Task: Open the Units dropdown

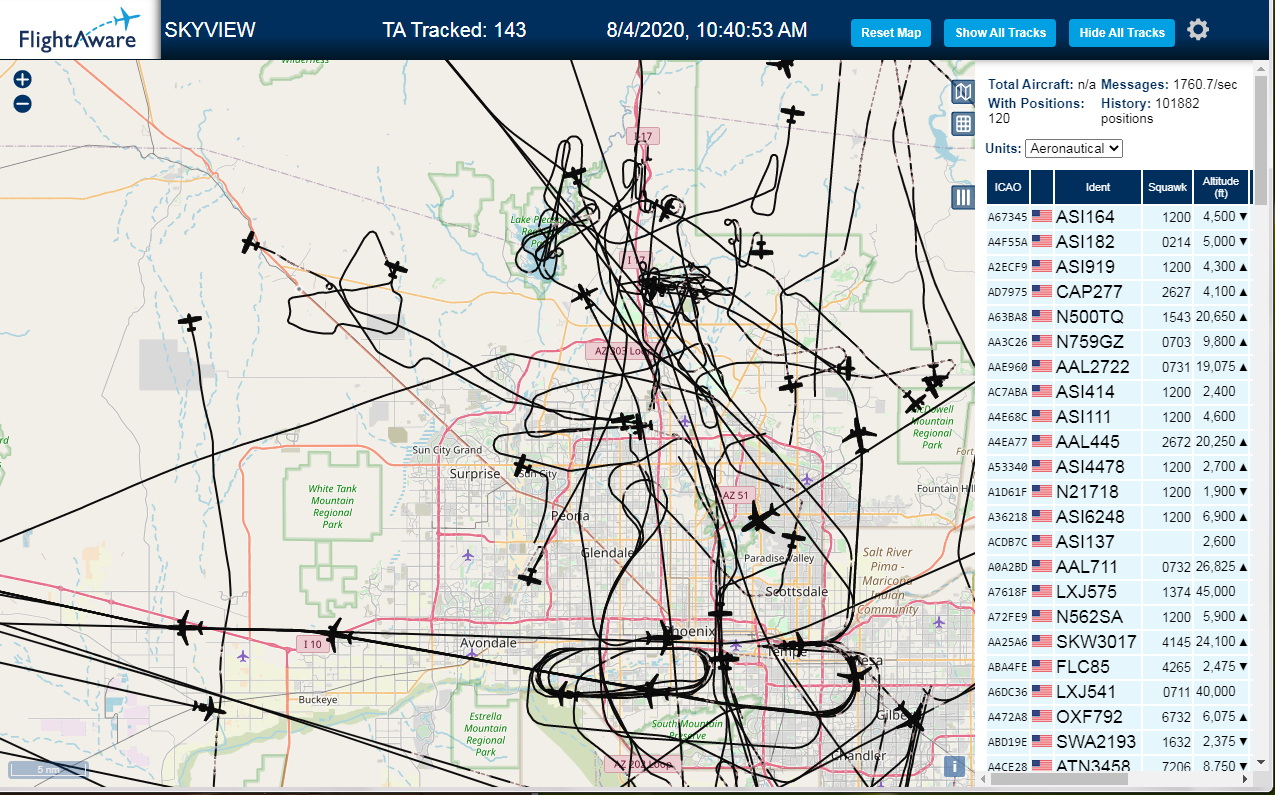Action: [x=1074, y=148]
